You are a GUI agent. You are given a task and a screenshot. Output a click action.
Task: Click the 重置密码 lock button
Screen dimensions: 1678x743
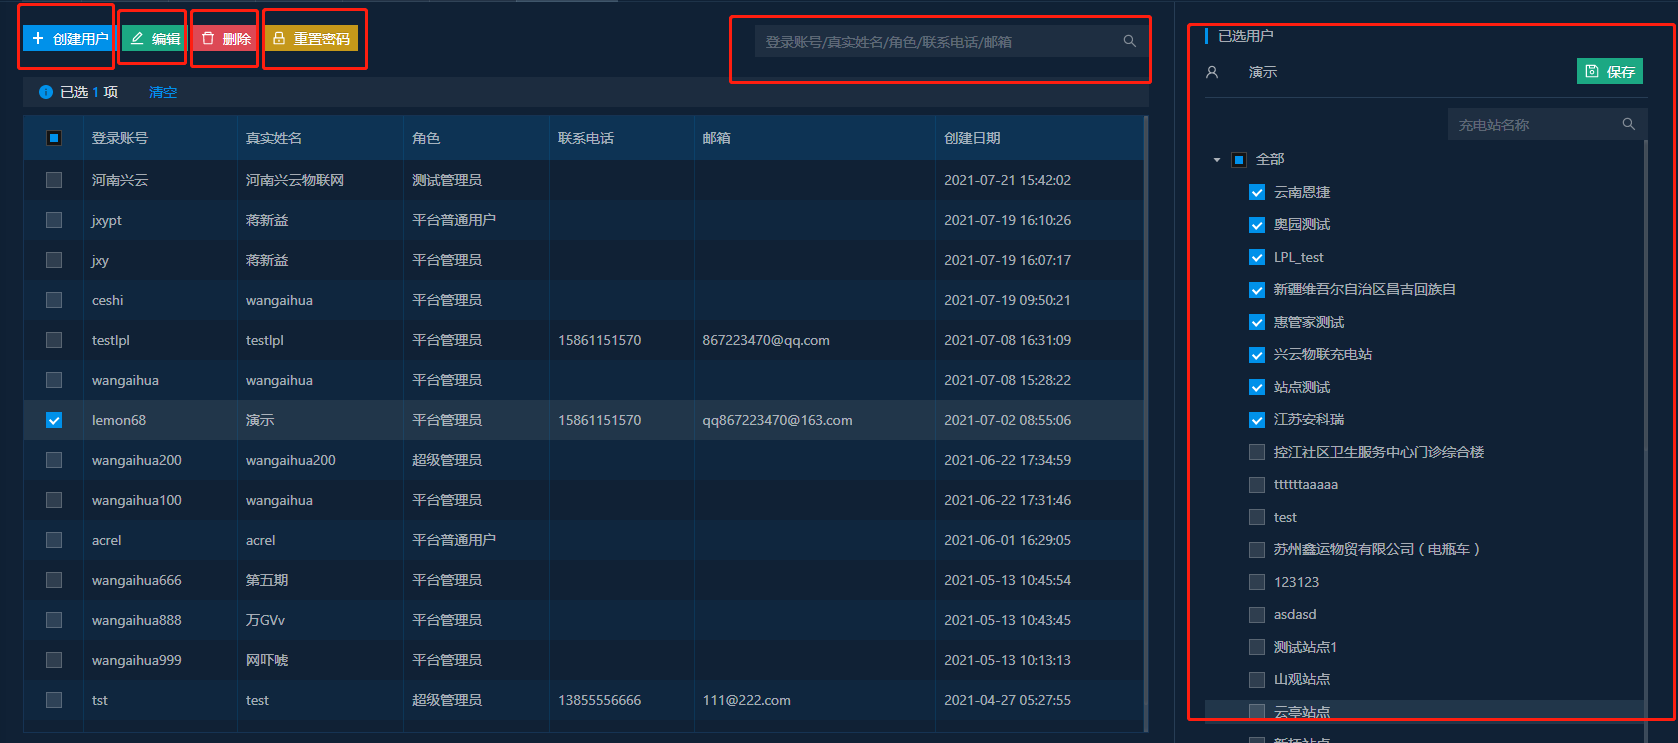pos(312,39)
